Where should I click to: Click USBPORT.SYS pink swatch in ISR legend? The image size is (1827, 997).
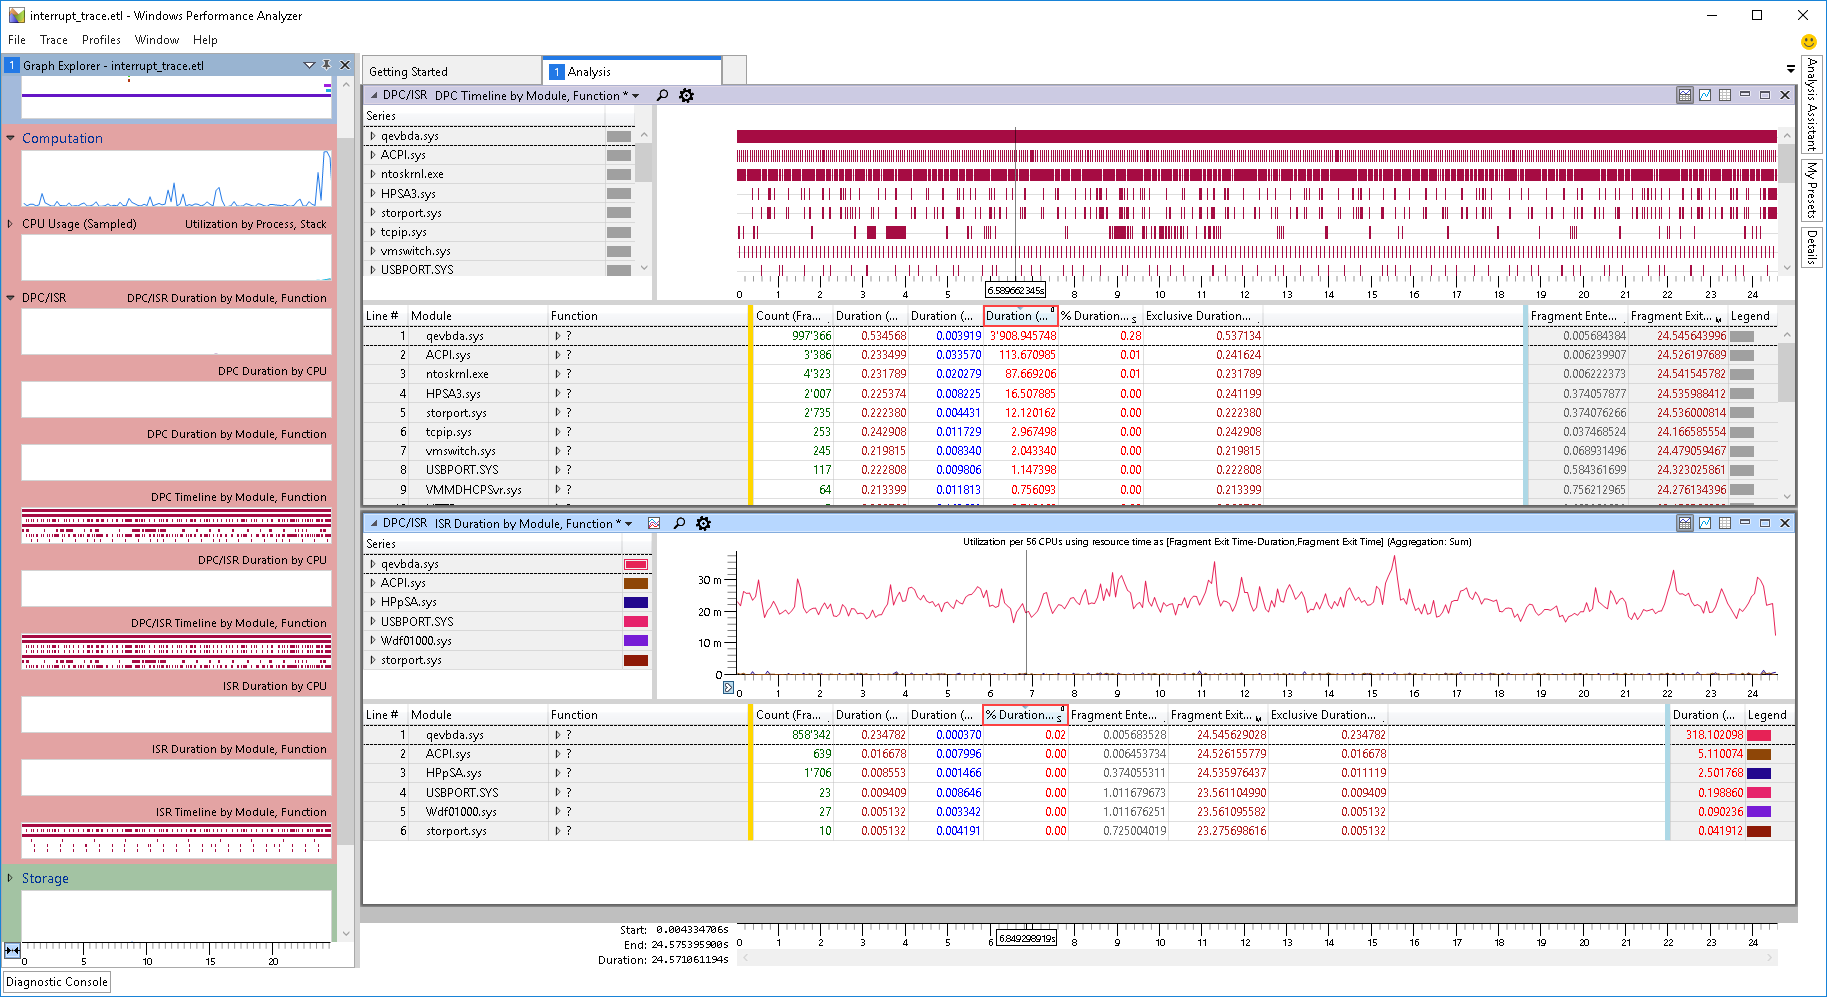pyautogui.click(x=636, y=622)
